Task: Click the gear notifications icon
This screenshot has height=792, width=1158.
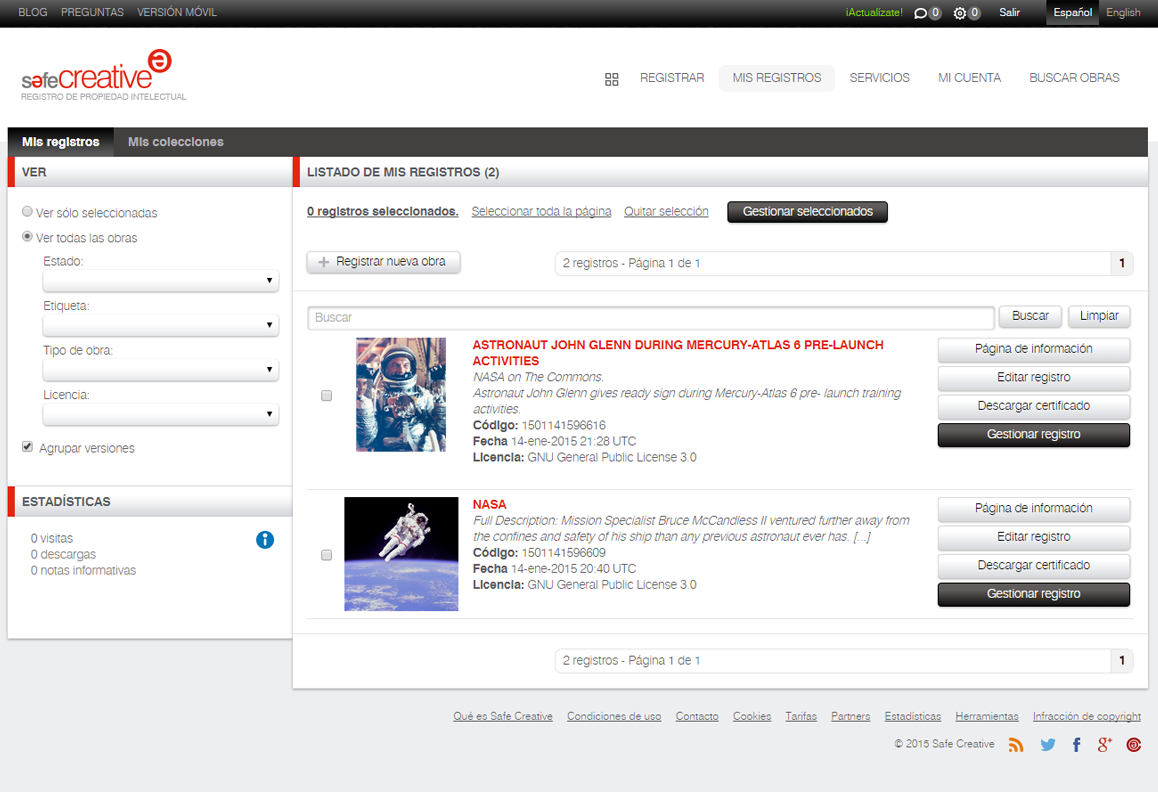Action: tap(960, 13)
